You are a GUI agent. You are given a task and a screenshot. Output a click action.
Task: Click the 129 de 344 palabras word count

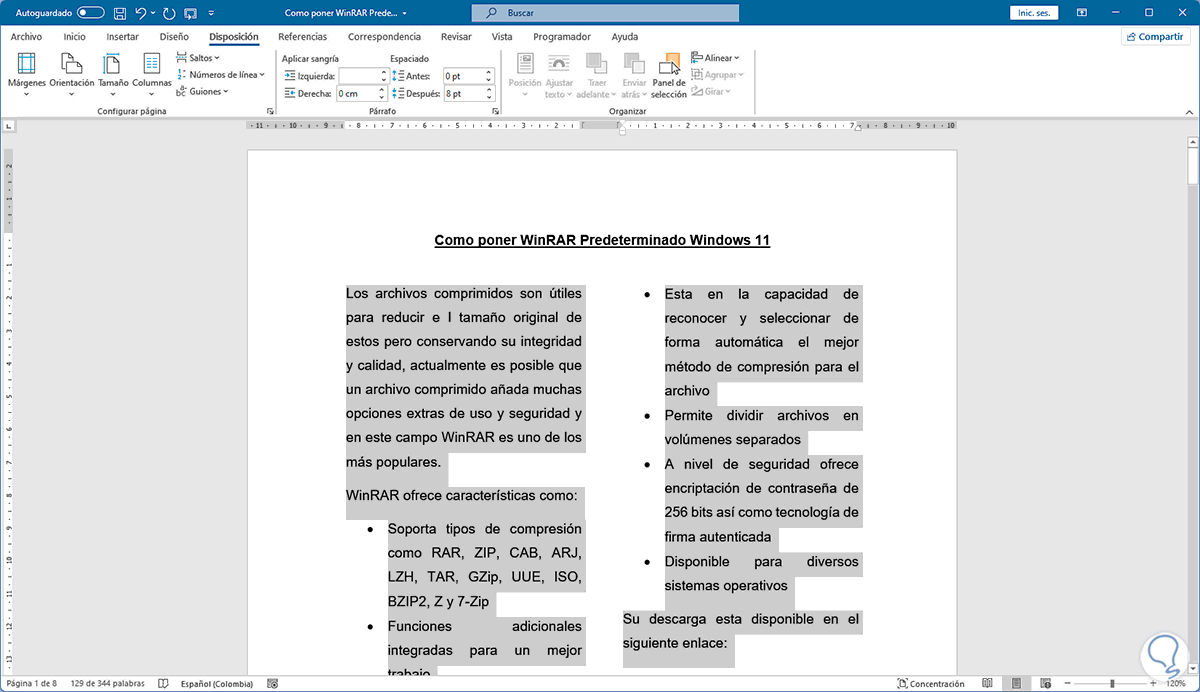(x=108, y=684)
